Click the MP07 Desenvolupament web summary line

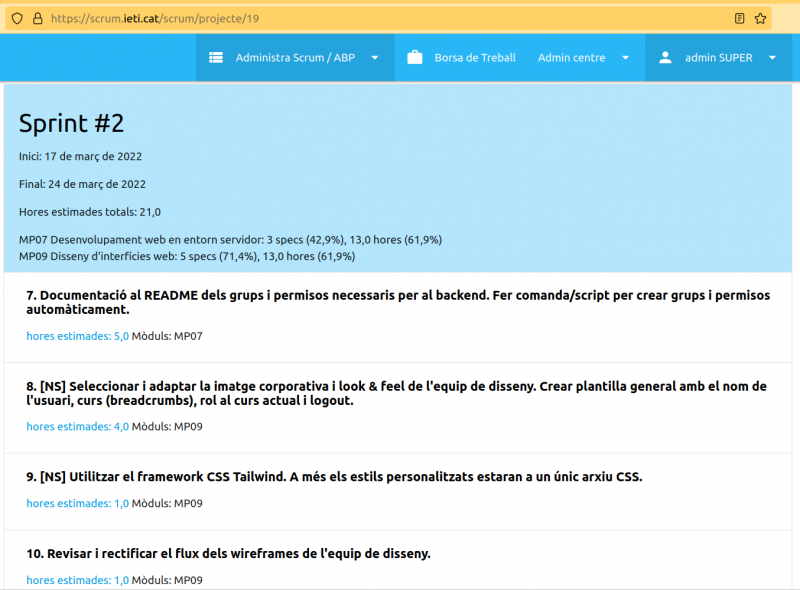[231, 240]
